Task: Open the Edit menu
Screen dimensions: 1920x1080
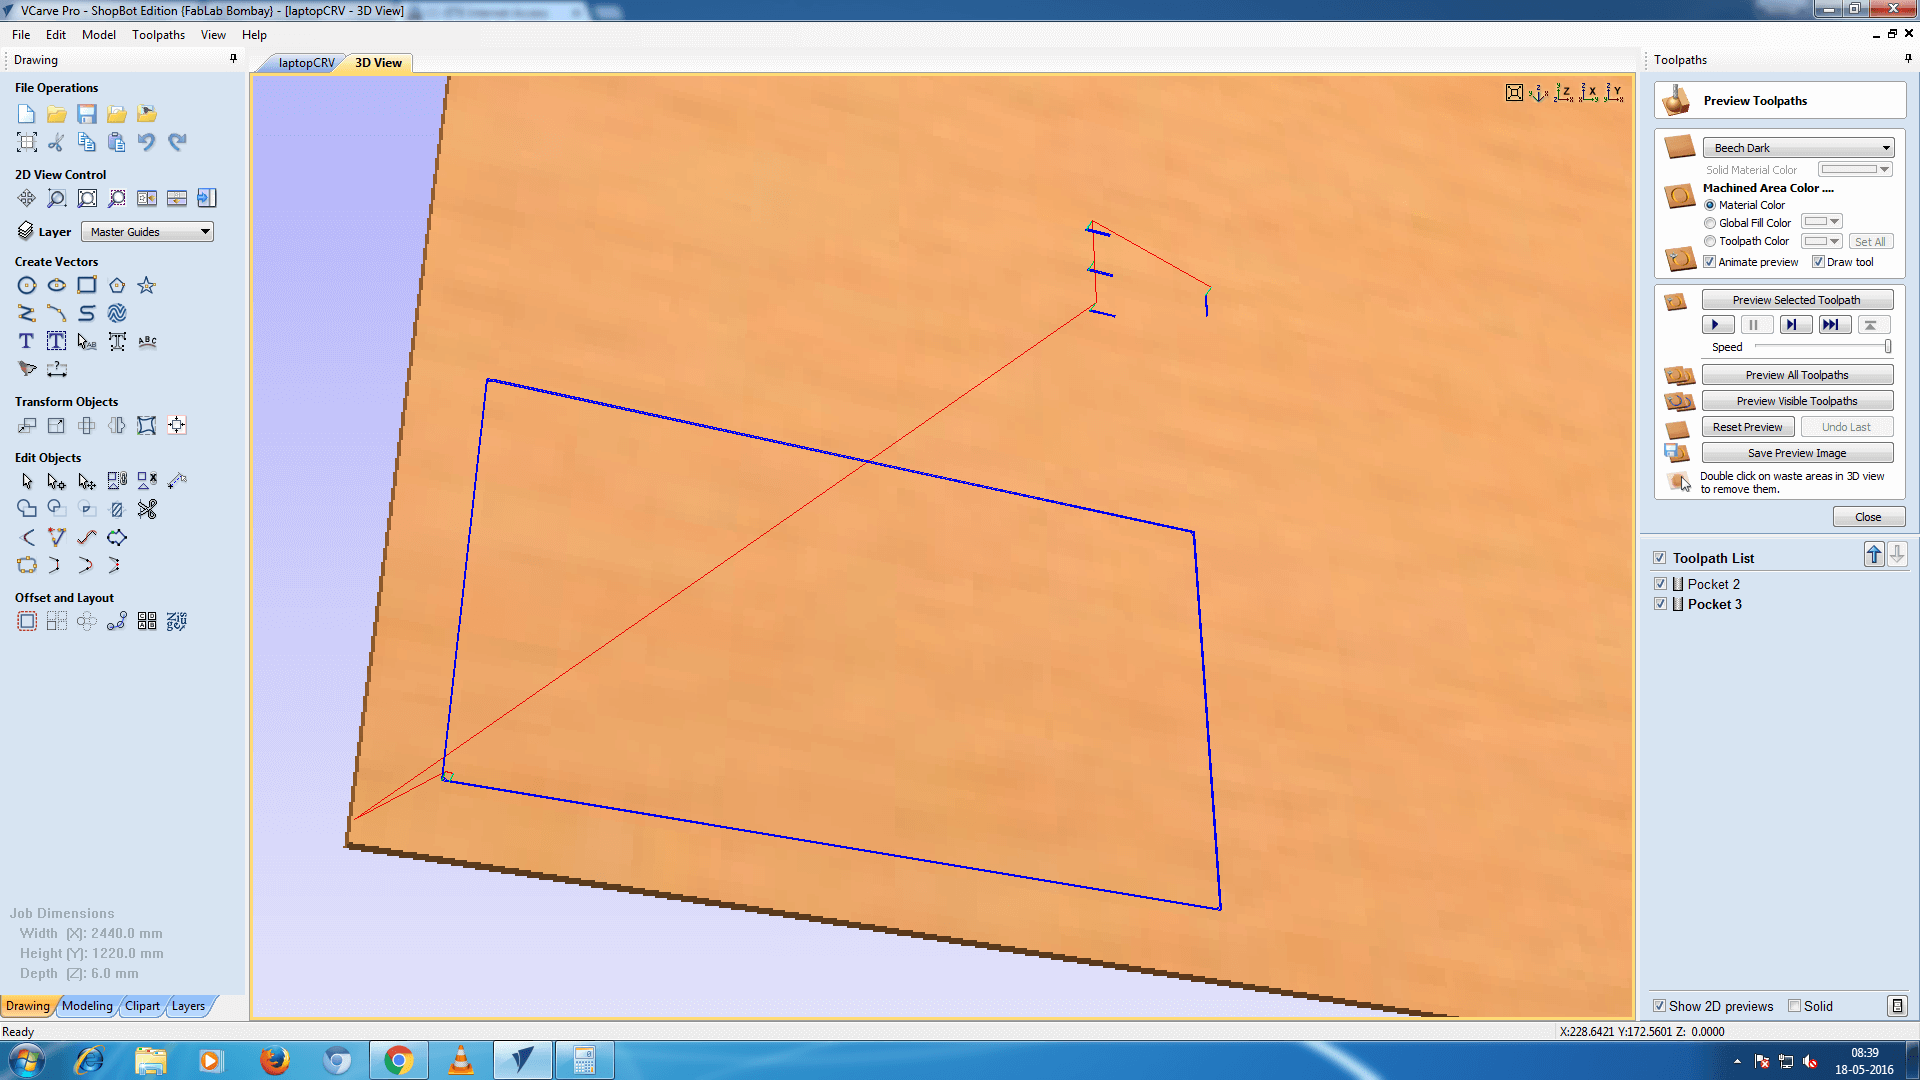Action: (56, 34)
